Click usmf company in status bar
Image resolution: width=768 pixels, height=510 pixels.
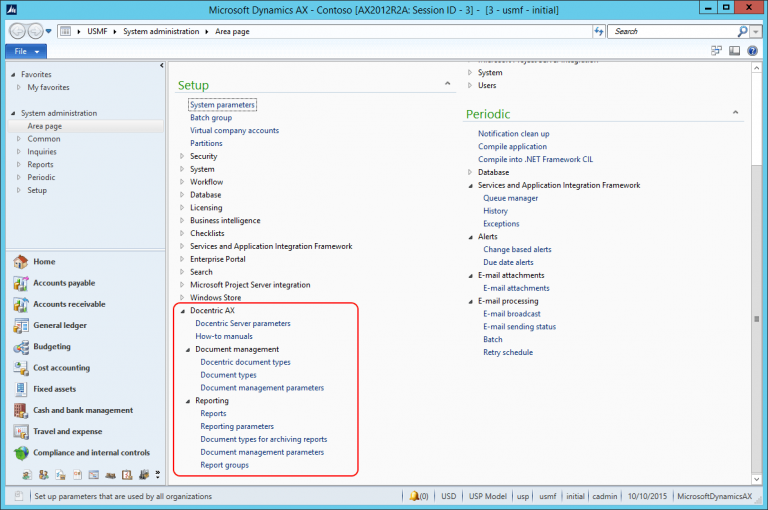pos(548,496)
